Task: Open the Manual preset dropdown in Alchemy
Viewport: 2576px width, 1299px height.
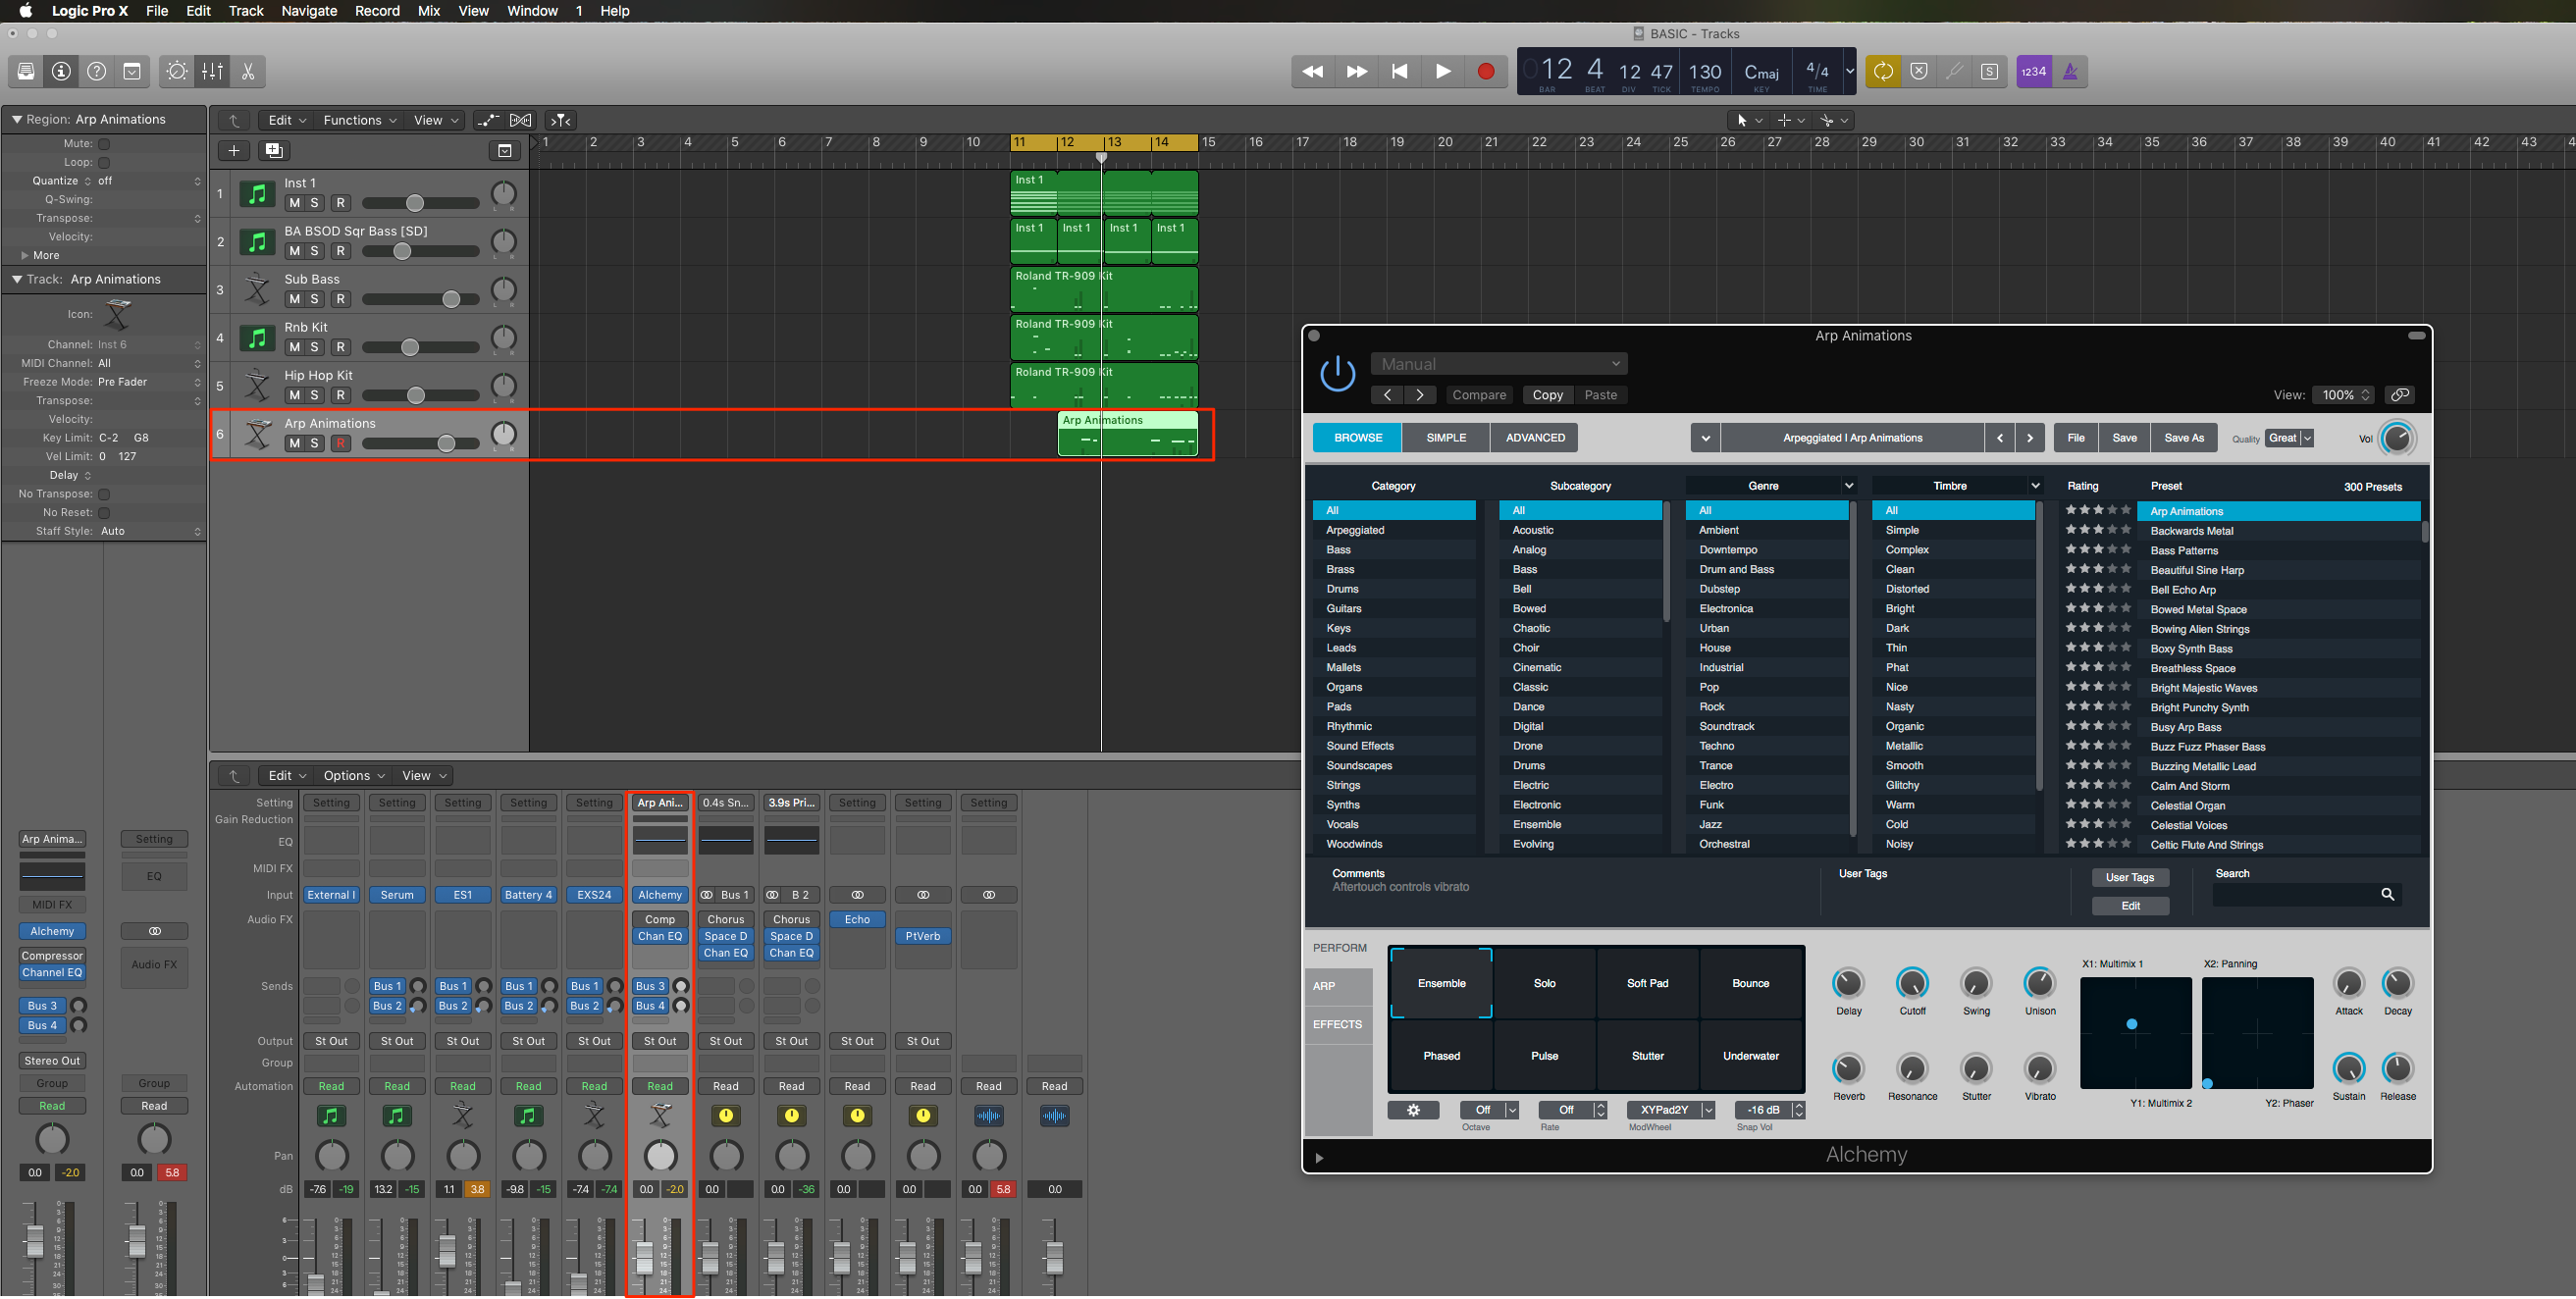Action: pyautogui.click(x=1499, y=364)
